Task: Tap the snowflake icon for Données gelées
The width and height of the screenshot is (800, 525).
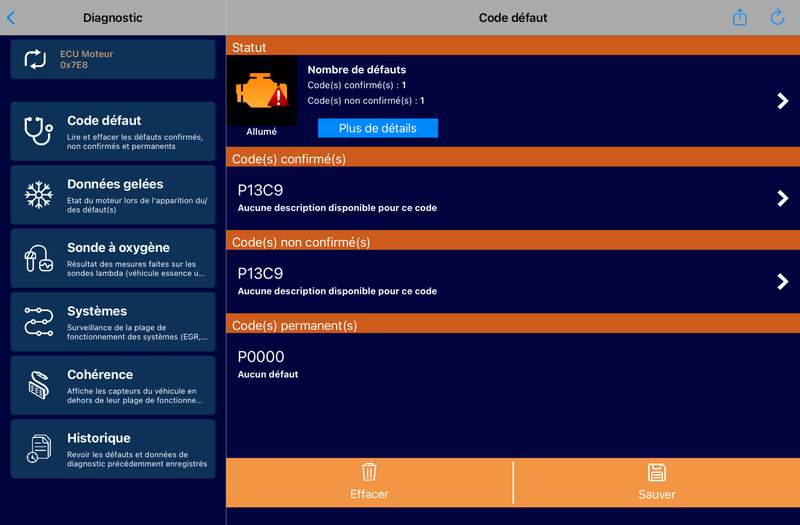Action: point(39,195)
